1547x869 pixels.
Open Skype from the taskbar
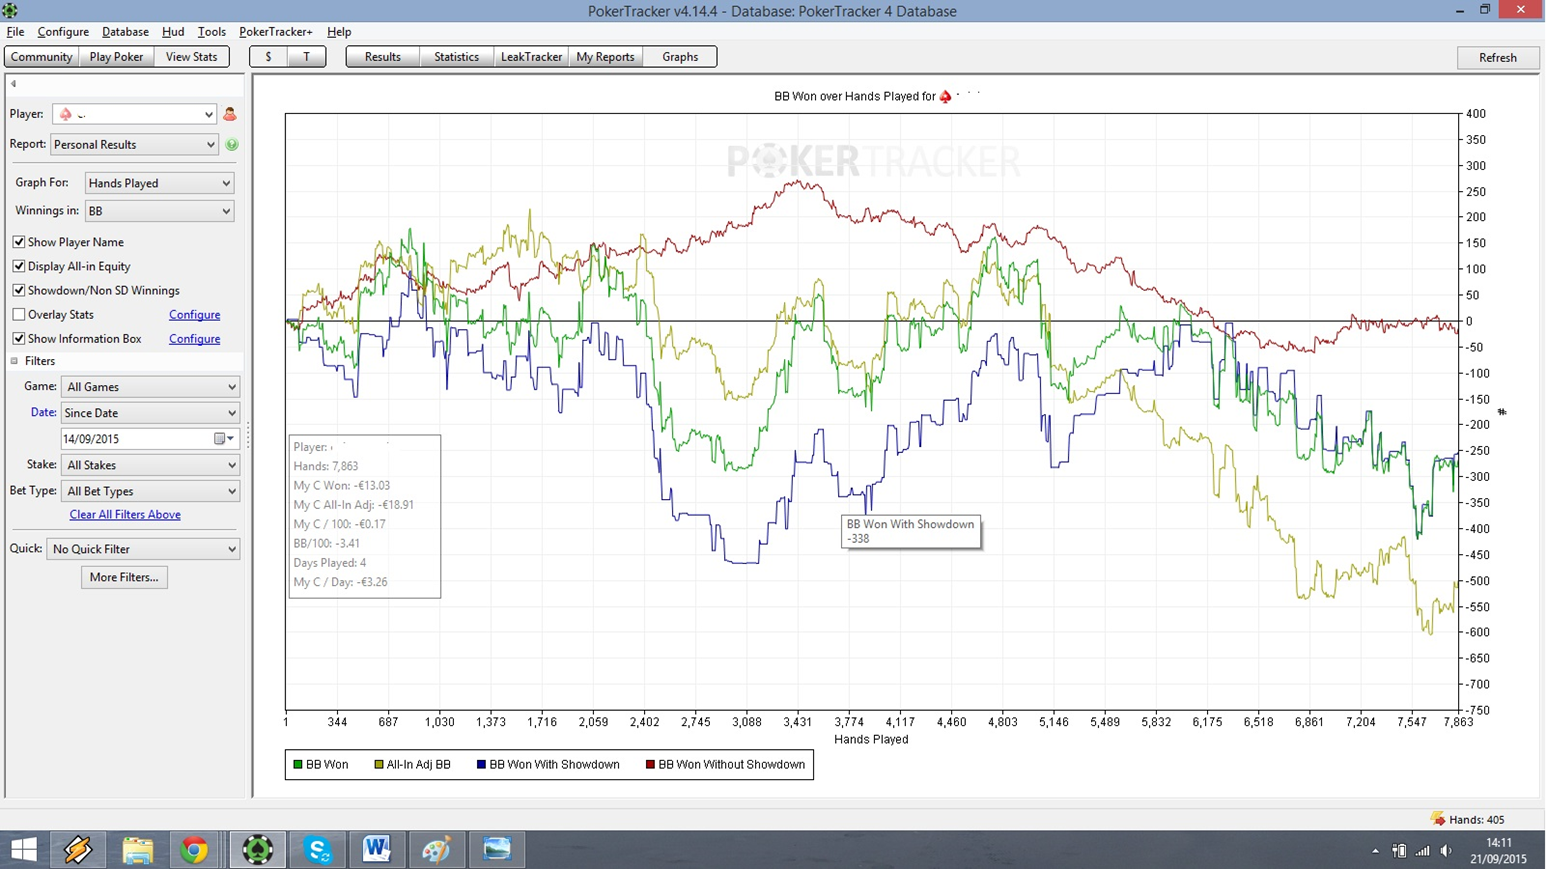point(318,850)
